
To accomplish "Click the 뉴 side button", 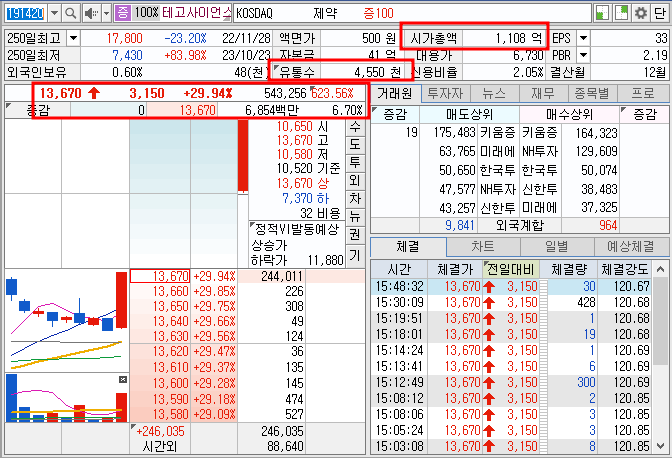I will (355, 217).
